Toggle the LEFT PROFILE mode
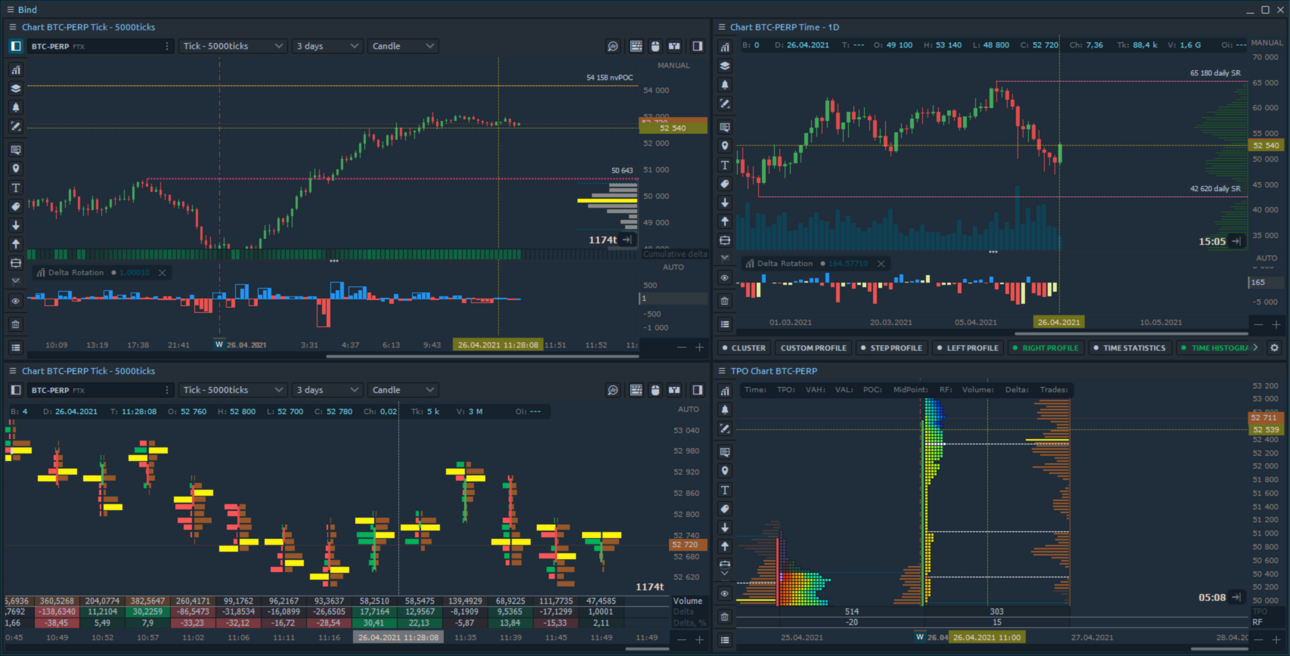Screen dimensions: 1290x656 967,348
